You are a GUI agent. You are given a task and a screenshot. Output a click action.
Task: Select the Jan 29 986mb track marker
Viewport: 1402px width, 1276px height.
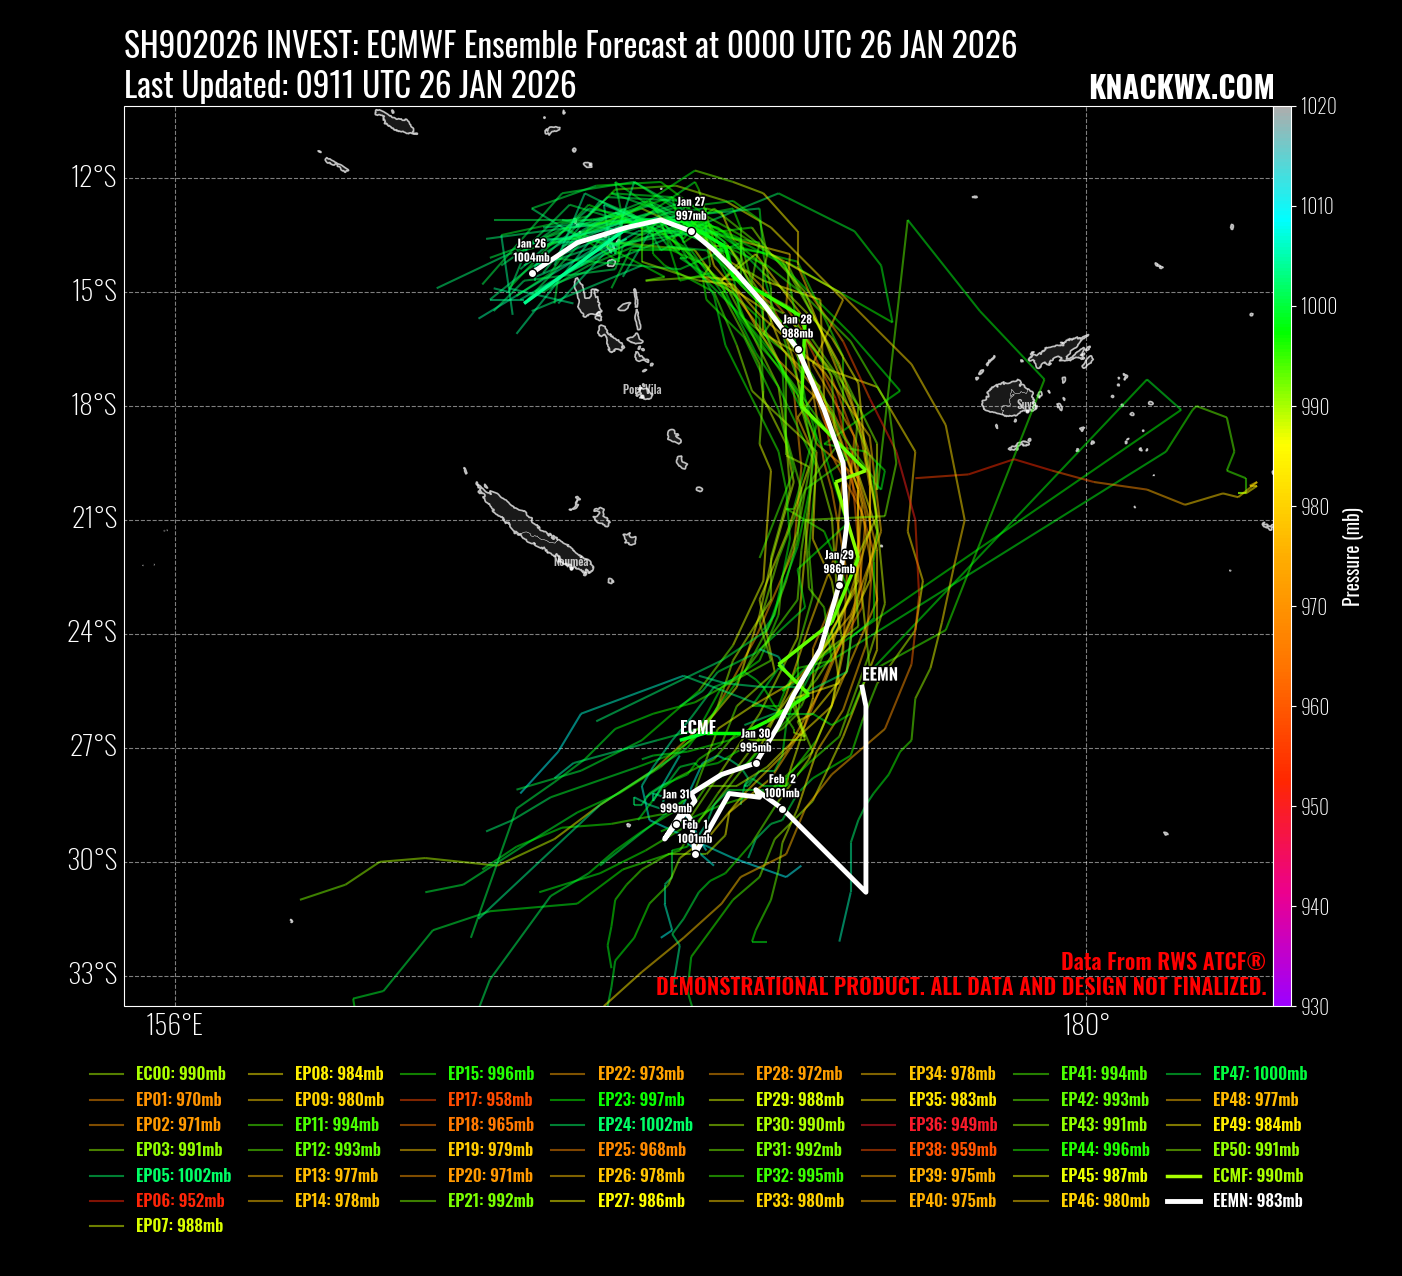click(x=839, y=585)
